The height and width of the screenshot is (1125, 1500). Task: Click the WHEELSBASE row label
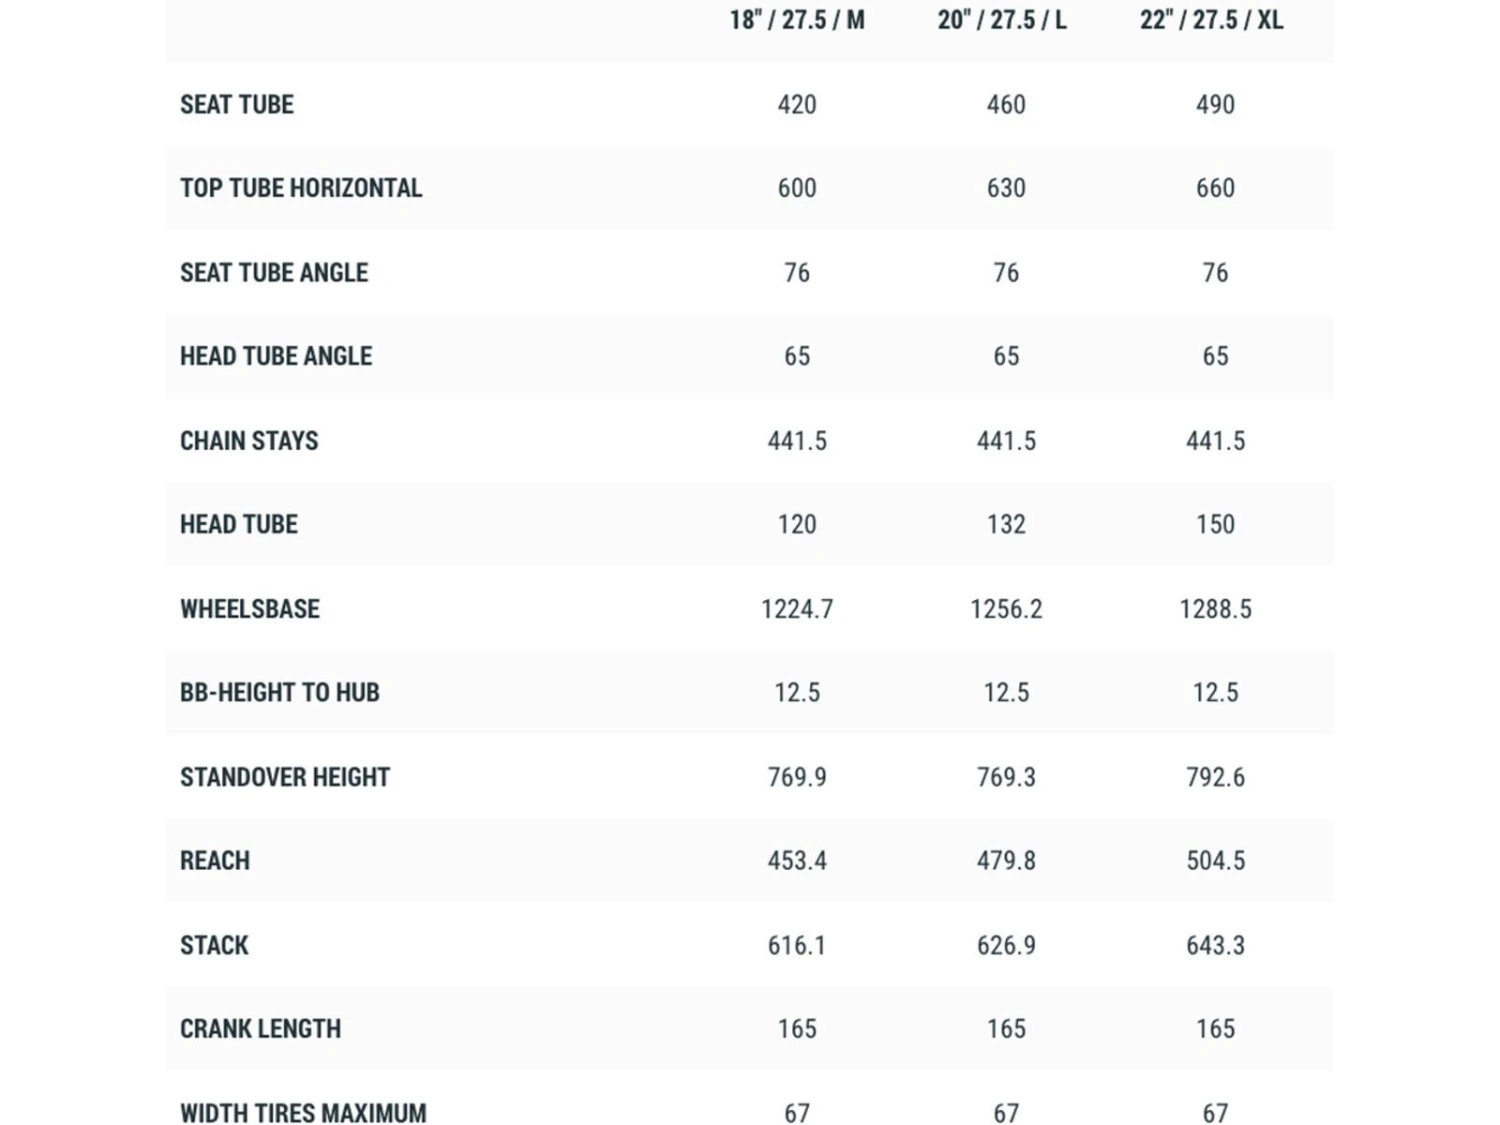click(x=250, y=609)
